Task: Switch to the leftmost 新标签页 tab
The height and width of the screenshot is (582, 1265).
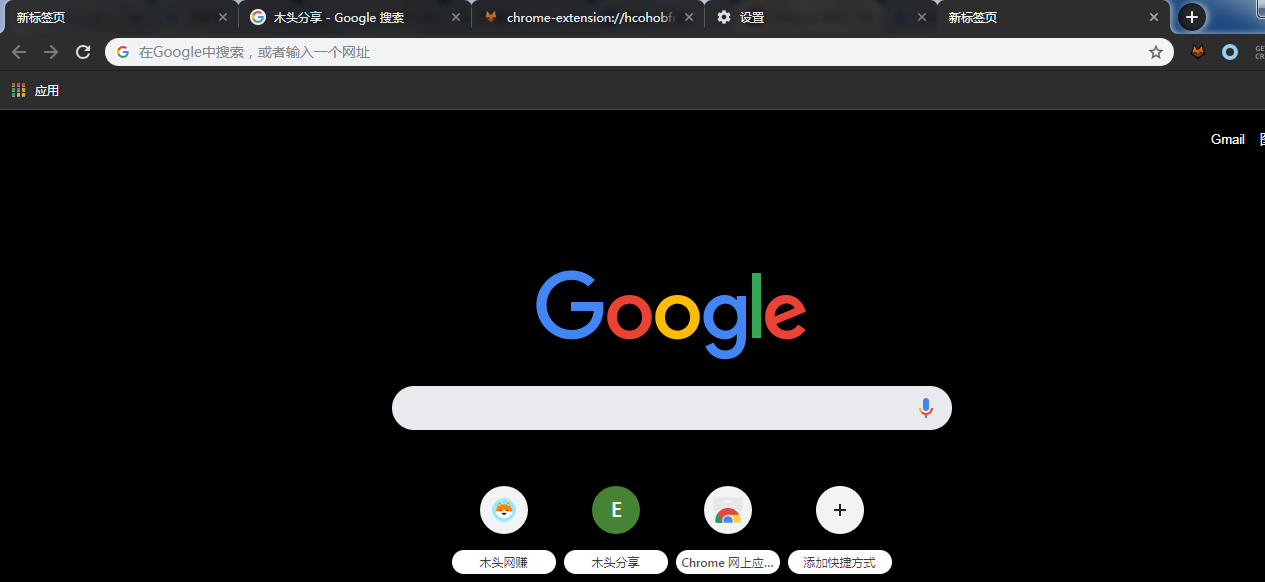Action: coord(120,17)
